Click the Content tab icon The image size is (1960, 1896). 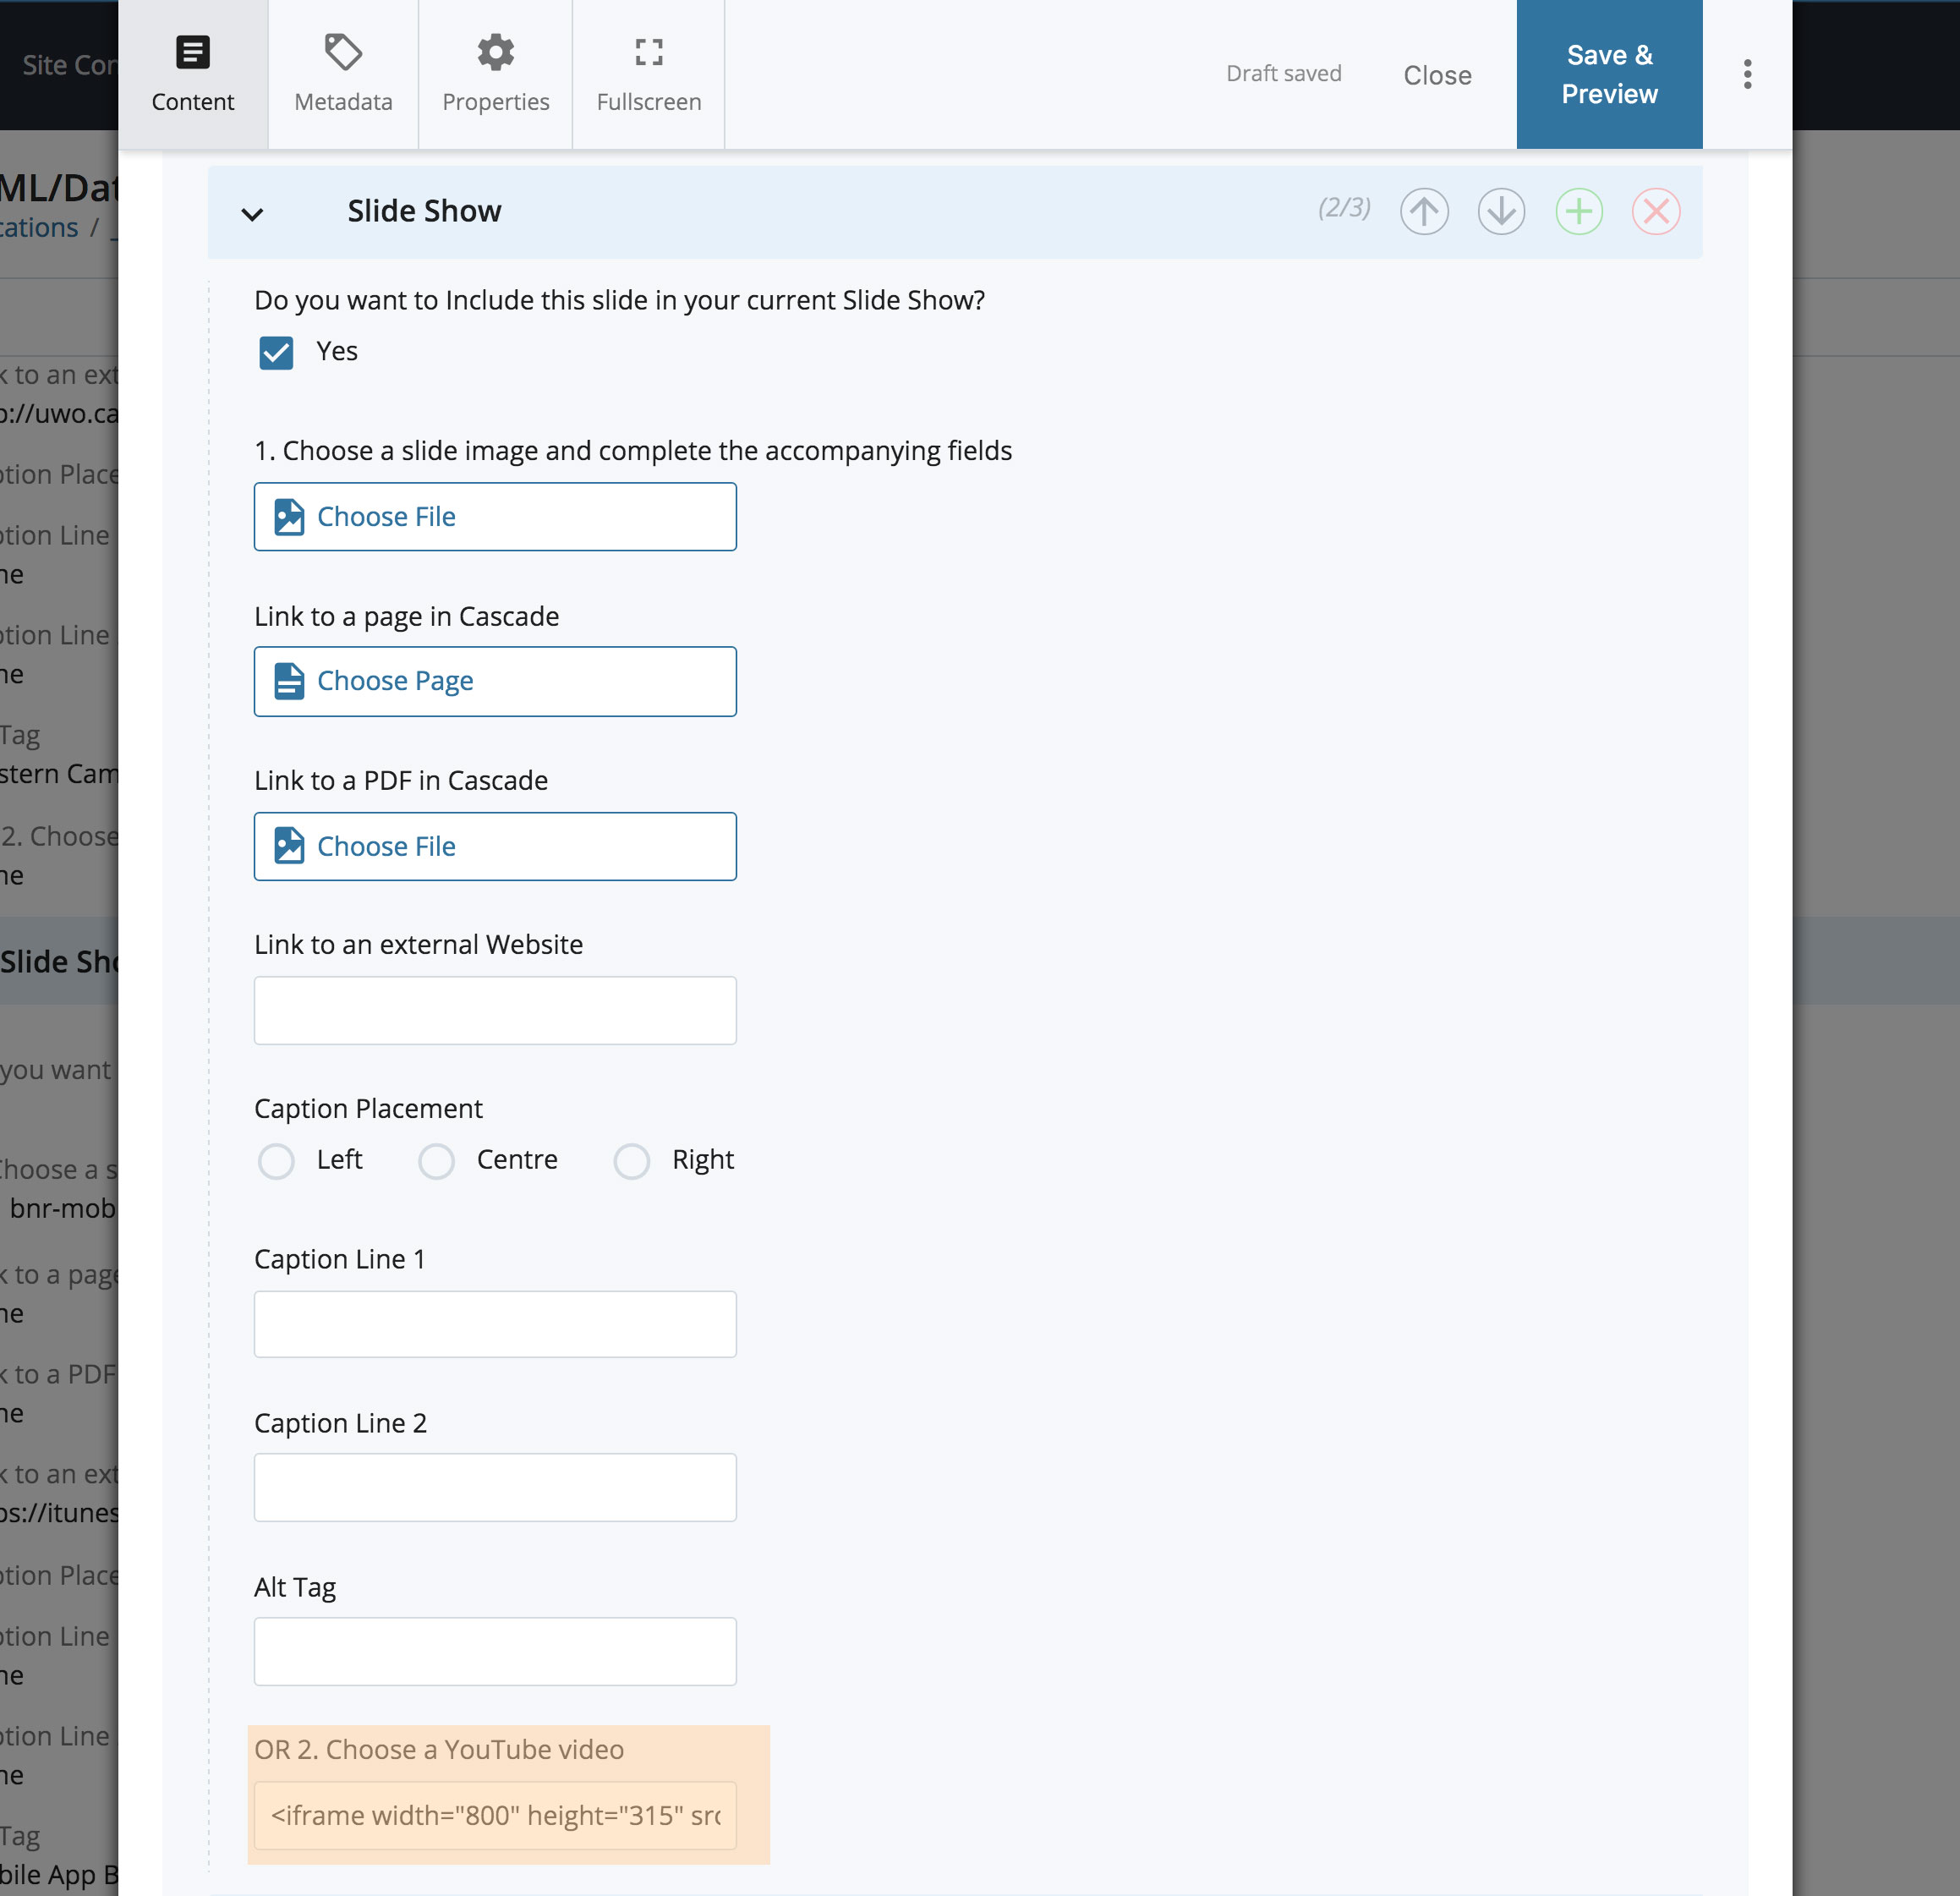193,51
